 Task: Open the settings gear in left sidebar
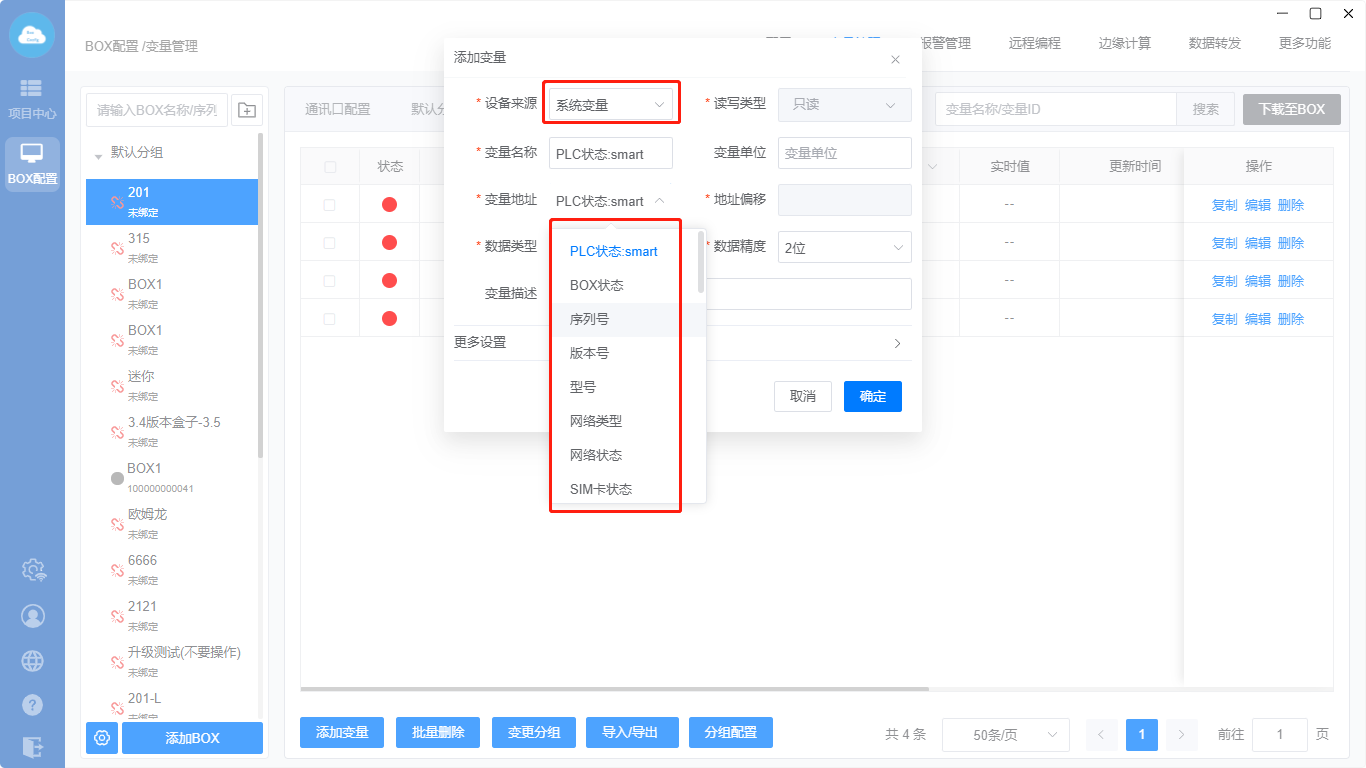(x=33, y=570)
